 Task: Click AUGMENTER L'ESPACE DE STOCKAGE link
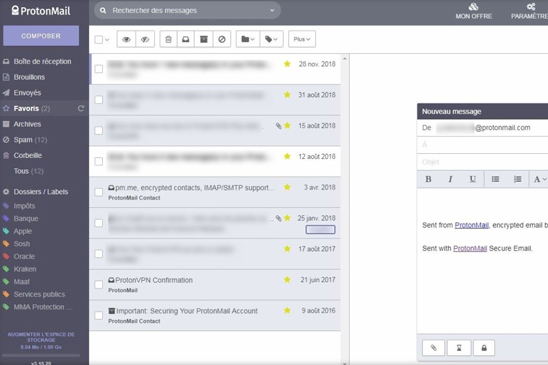(41, 337)
